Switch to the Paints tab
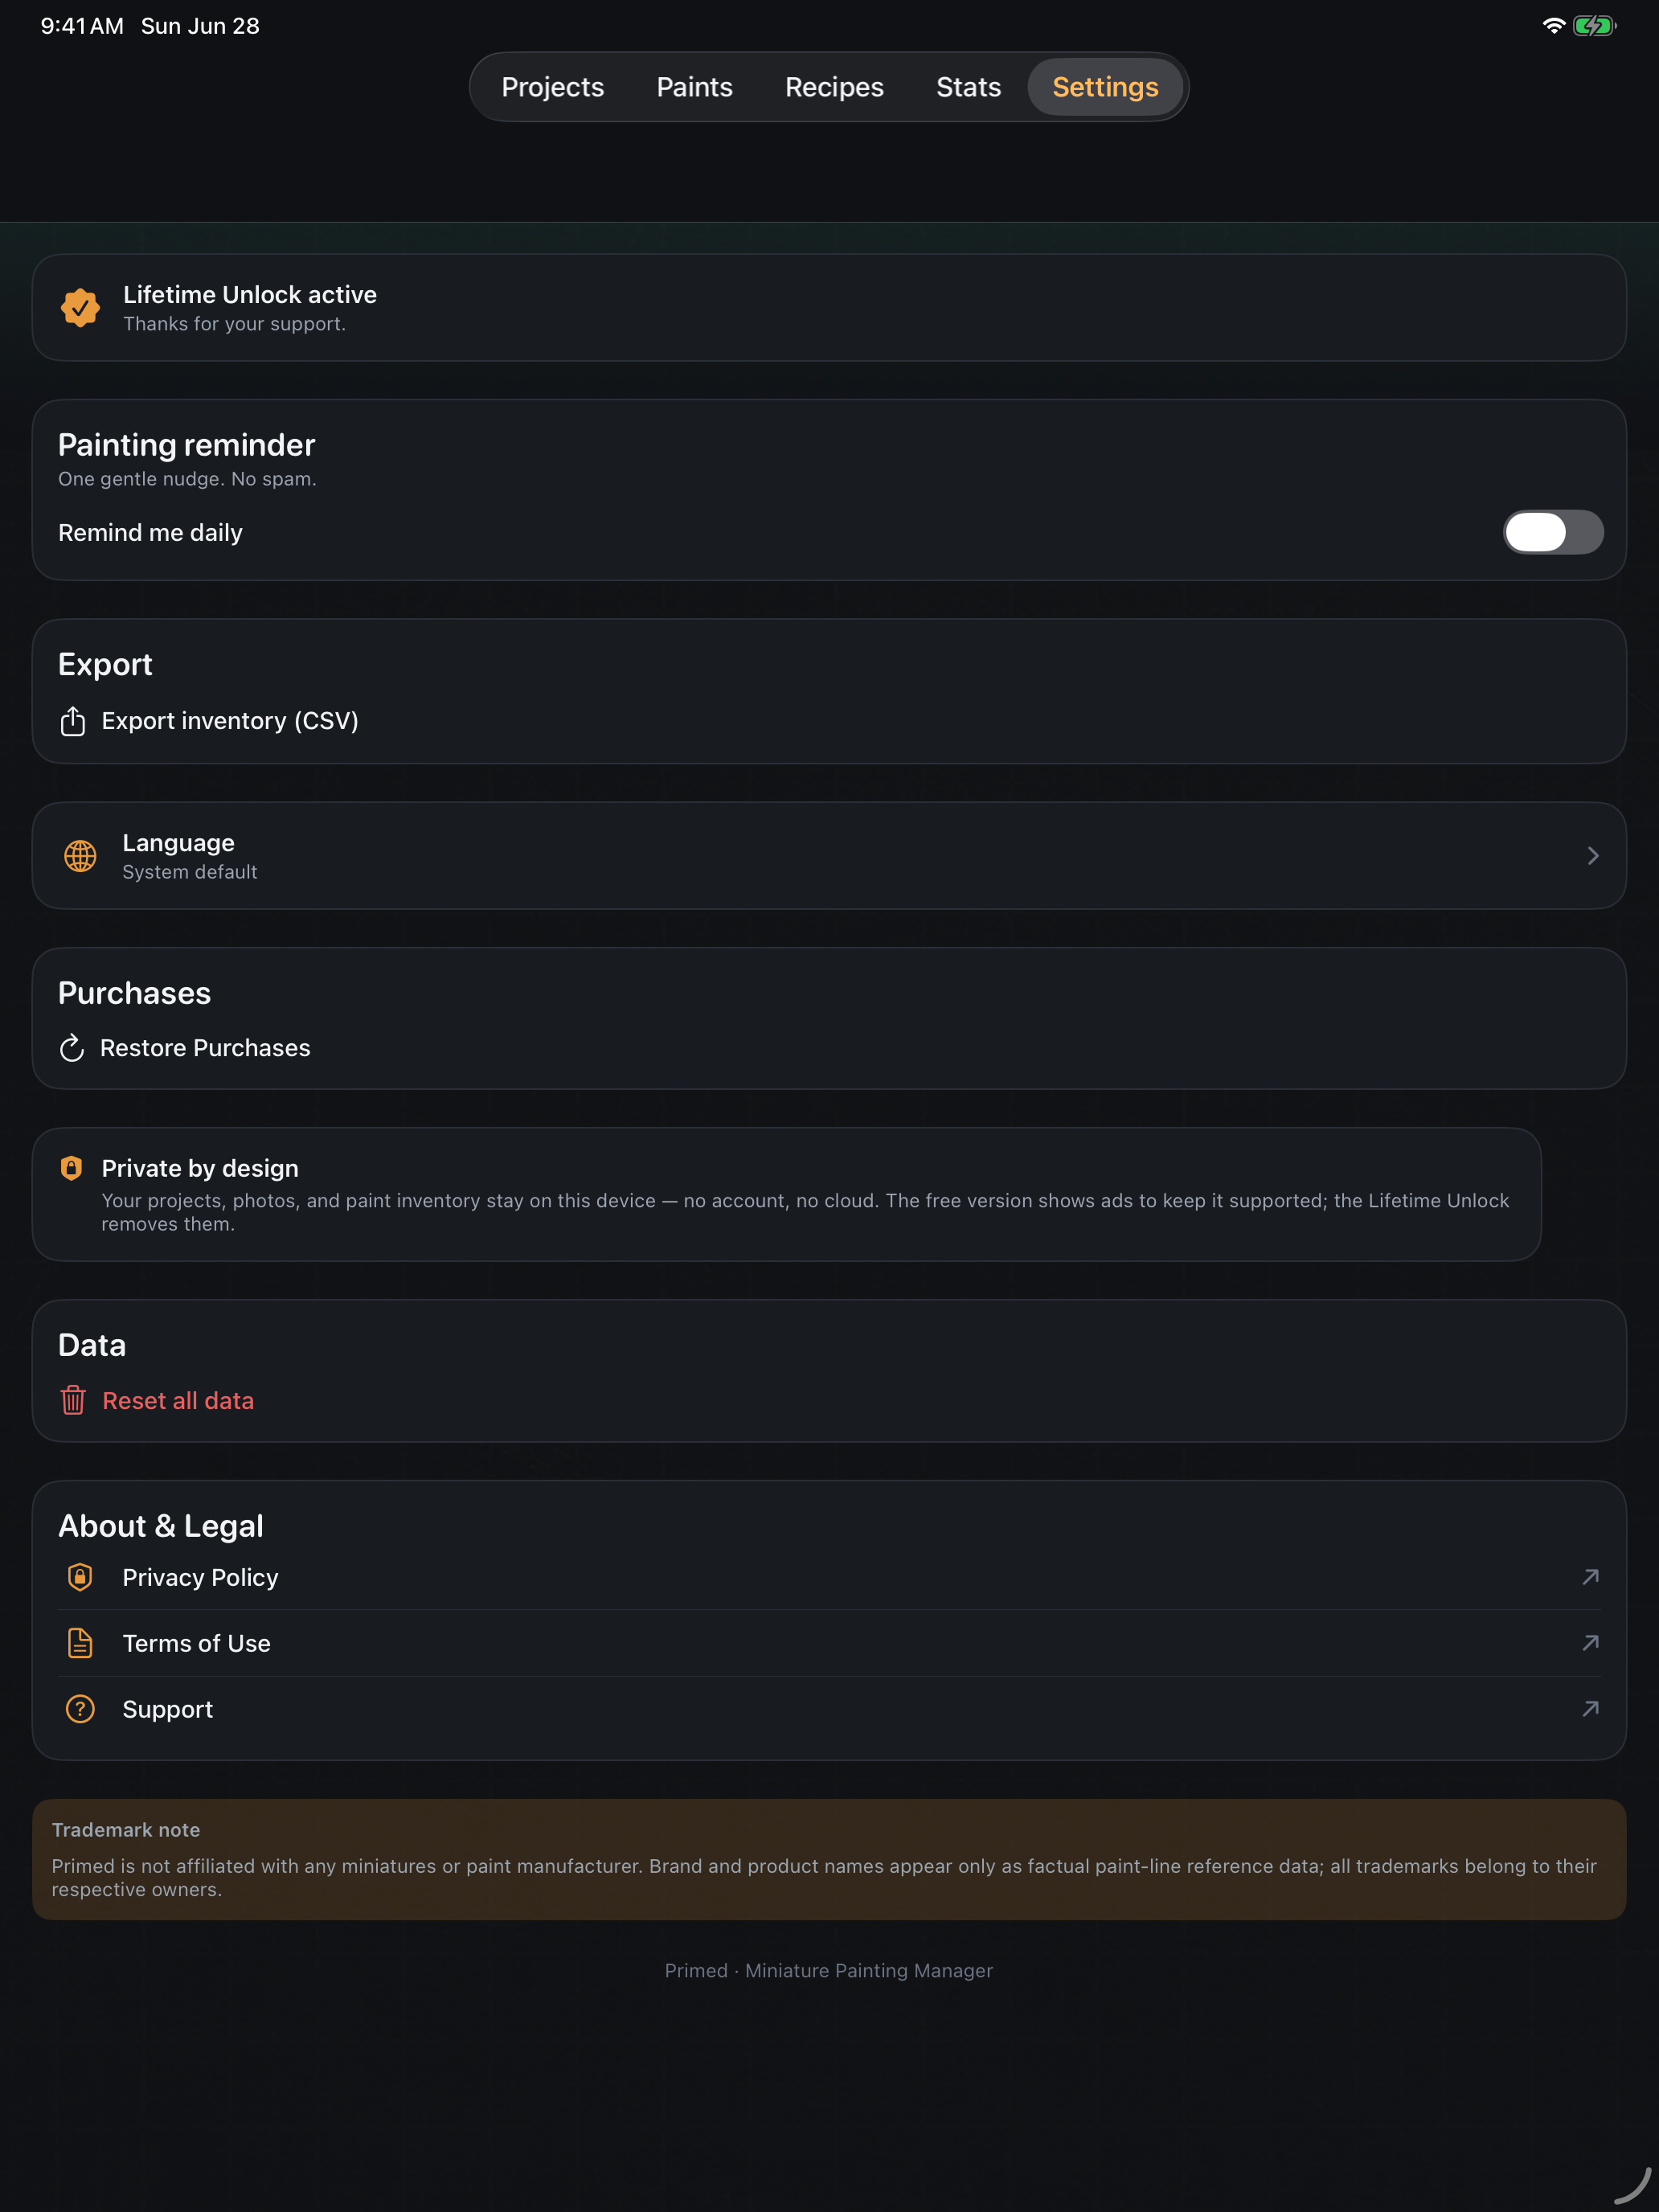This screenshot has height=2212, width=1659. 694,87
